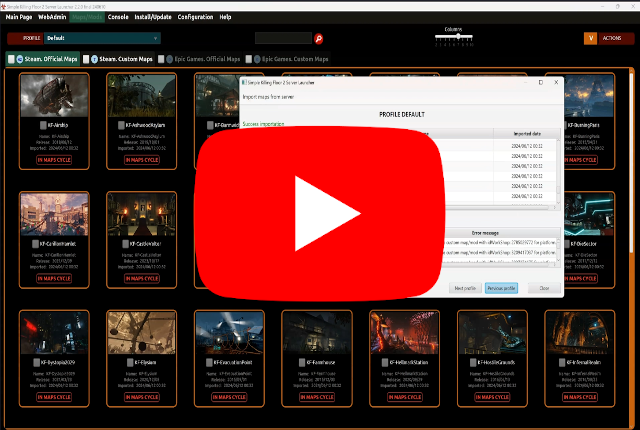
Task: Maximize the import maps dialog
Action: pos(540,82)
